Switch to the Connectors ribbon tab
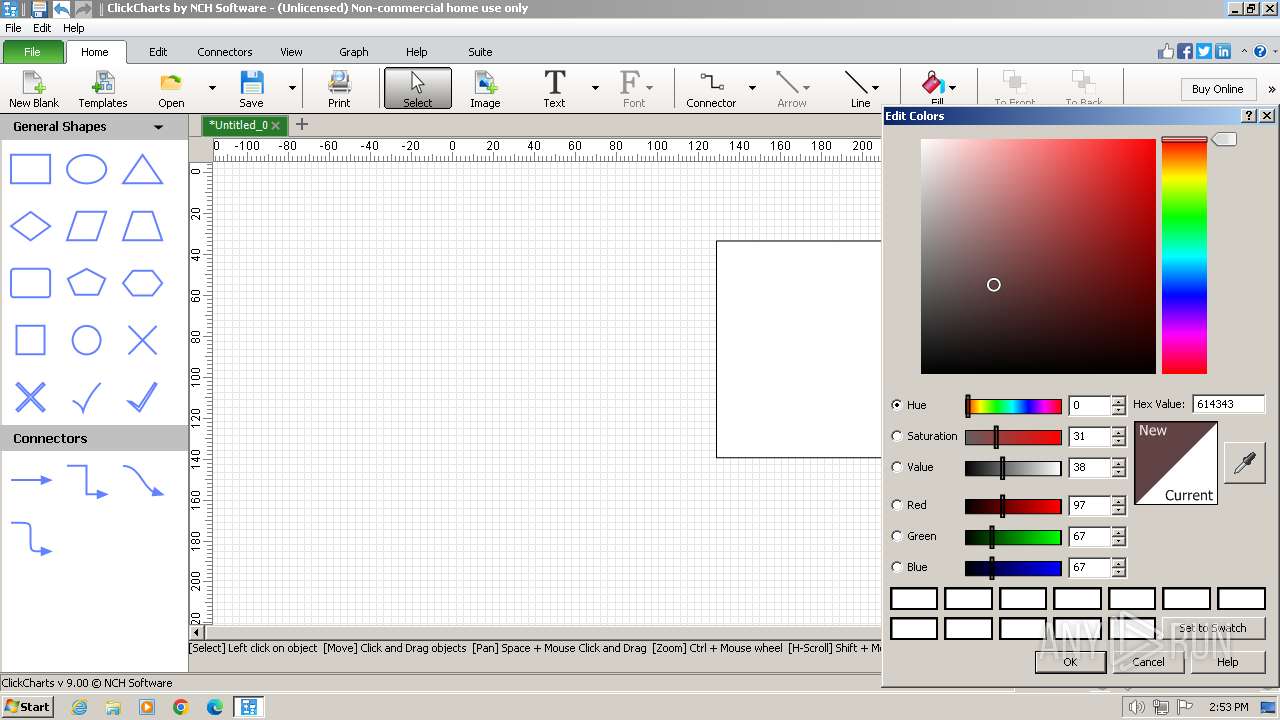 click(225, 52)
